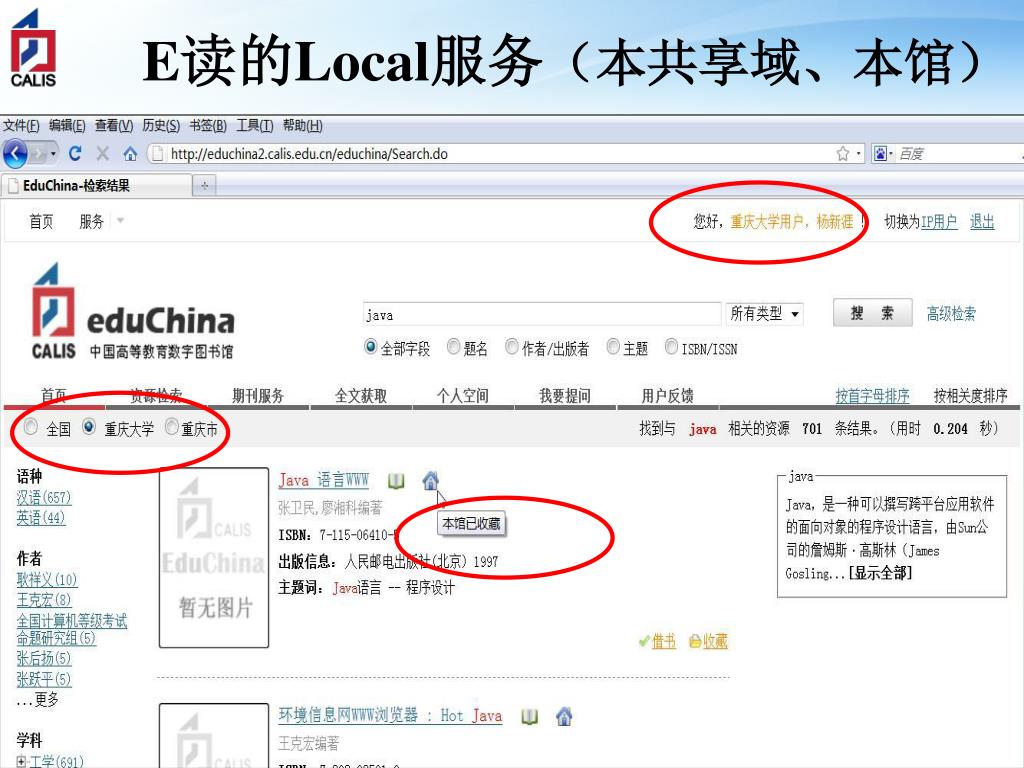Expand more authors via …更多
1024x768 pixels.
tap(37, 700)
